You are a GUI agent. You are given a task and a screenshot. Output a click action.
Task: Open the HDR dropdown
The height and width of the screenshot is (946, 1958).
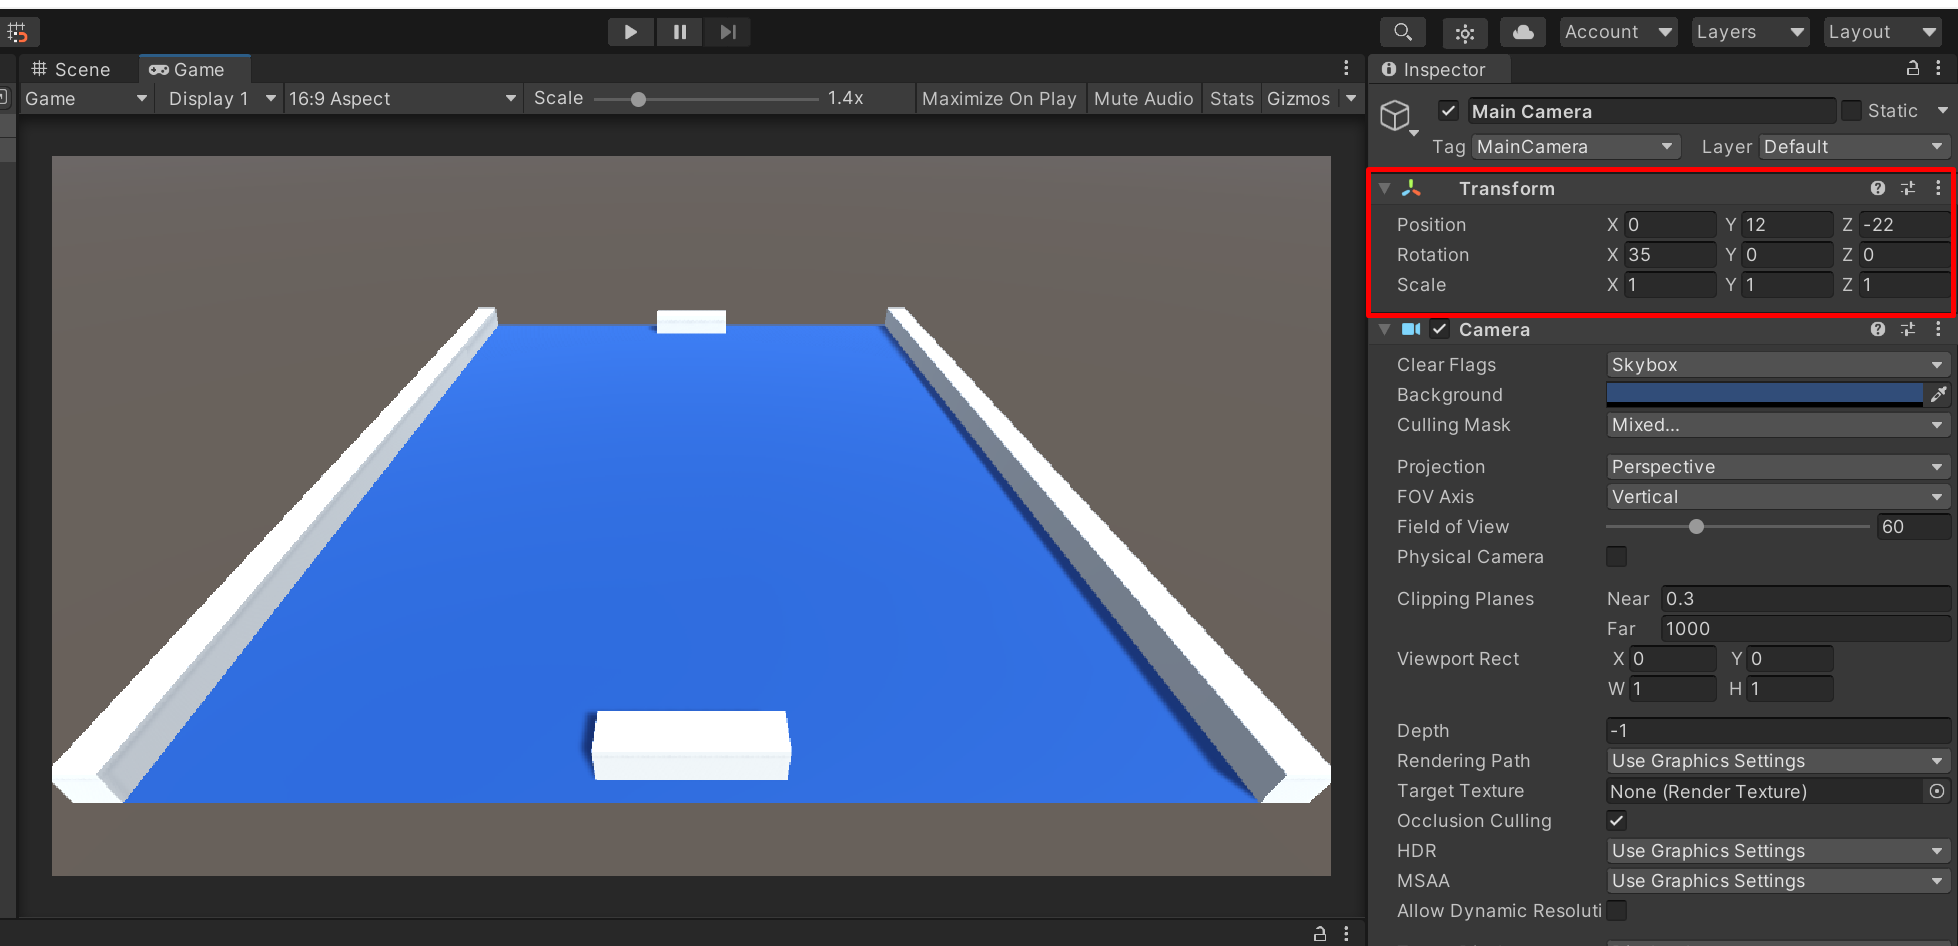1778,851
